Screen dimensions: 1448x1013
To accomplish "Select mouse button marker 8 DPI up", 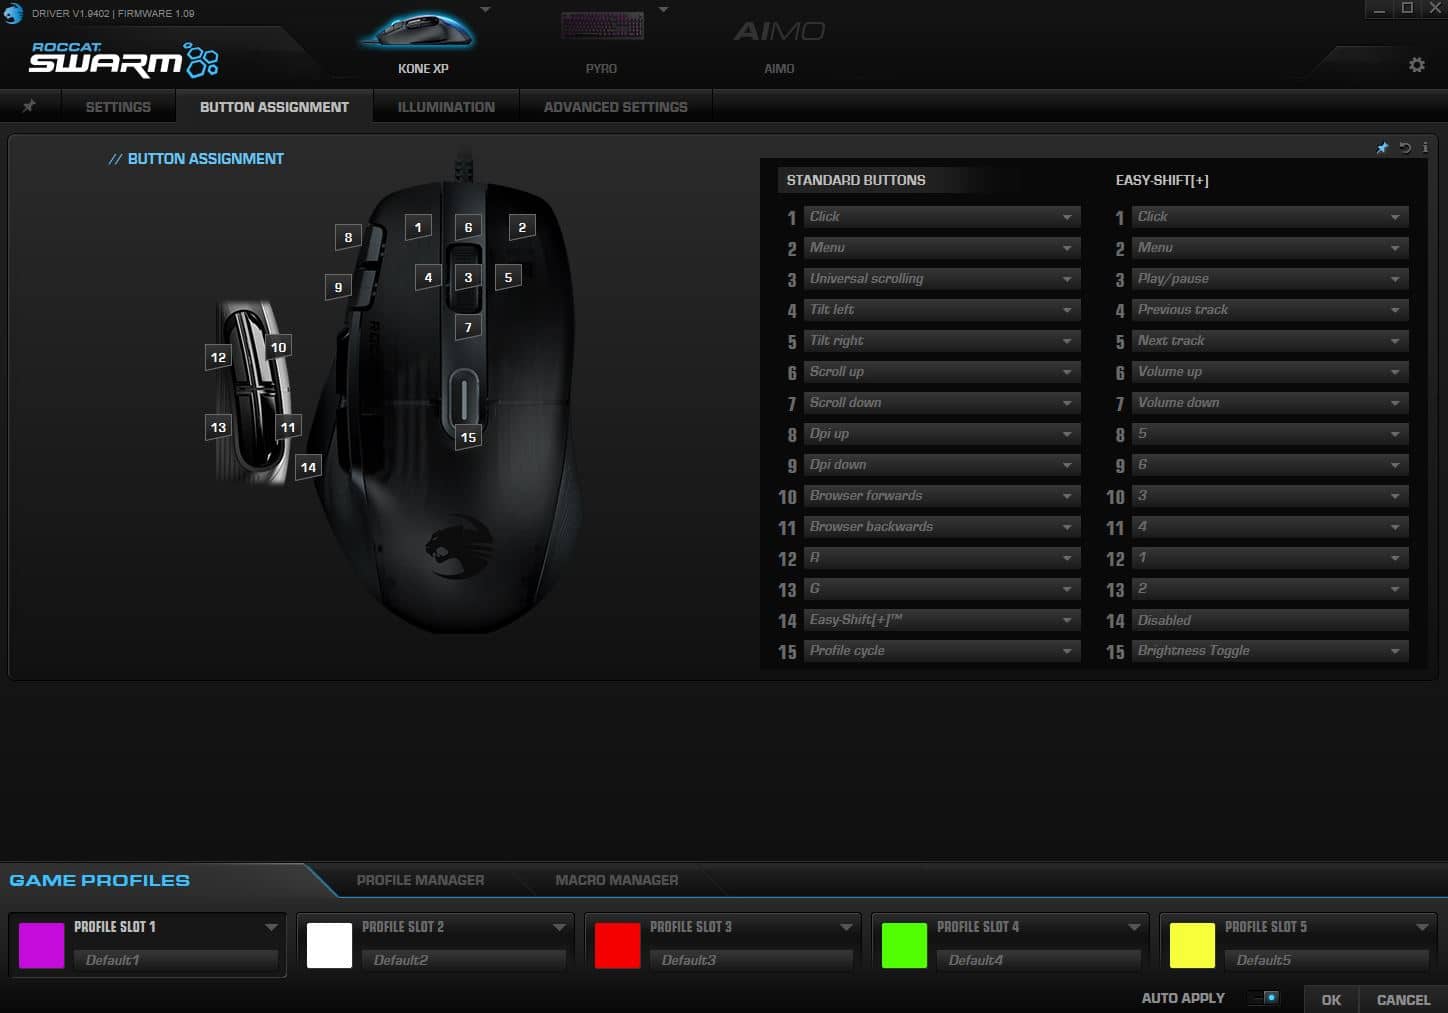I will pyautogui.click(x=348, y=237).
